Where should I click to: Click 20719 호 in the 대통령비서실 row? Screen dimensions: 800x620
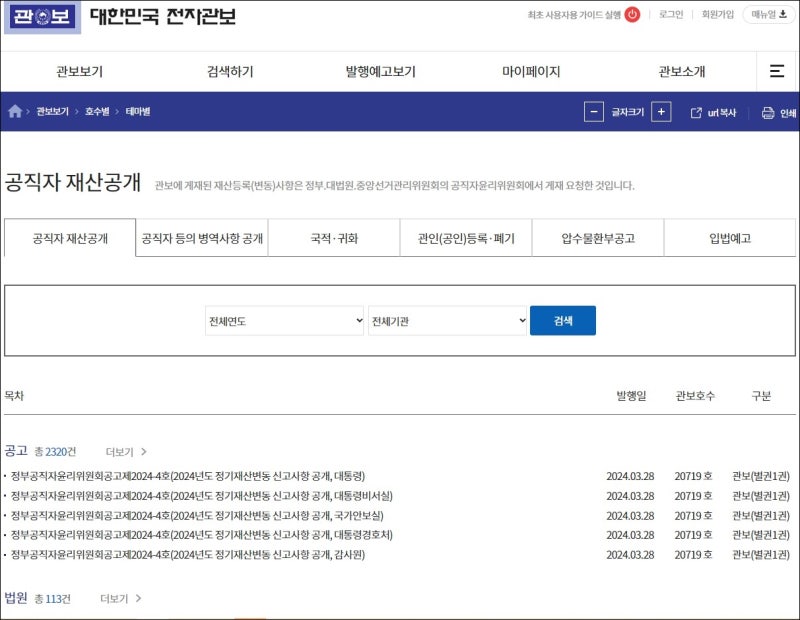(x=693, y=496)
